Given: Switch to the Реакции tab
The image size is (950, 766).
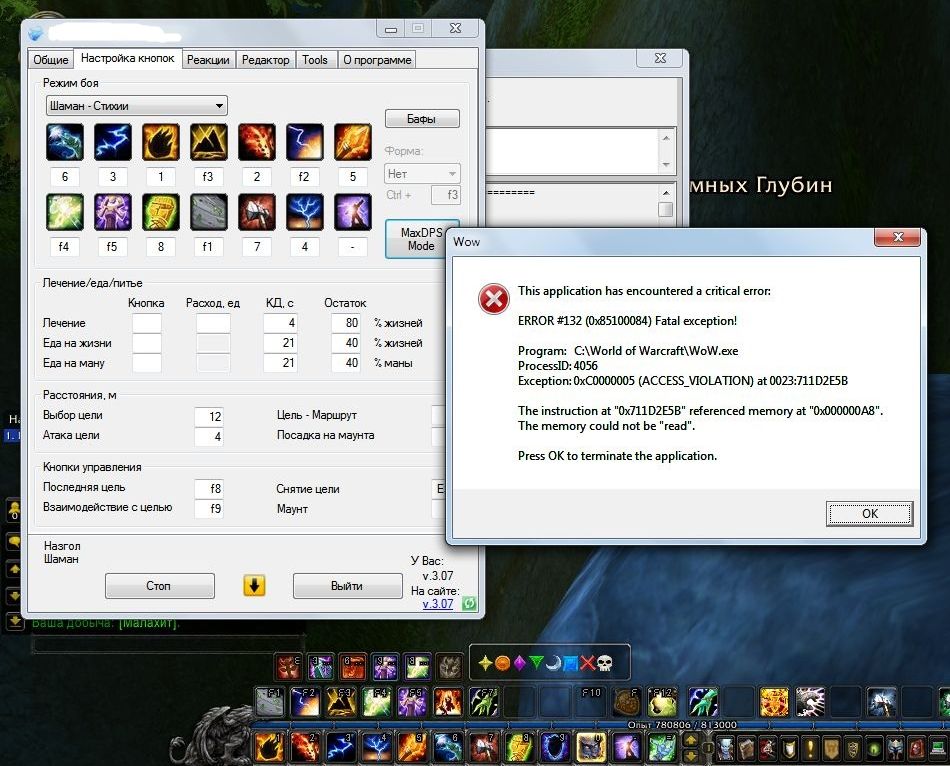Looking at the screenshot, I should point(208,60).
